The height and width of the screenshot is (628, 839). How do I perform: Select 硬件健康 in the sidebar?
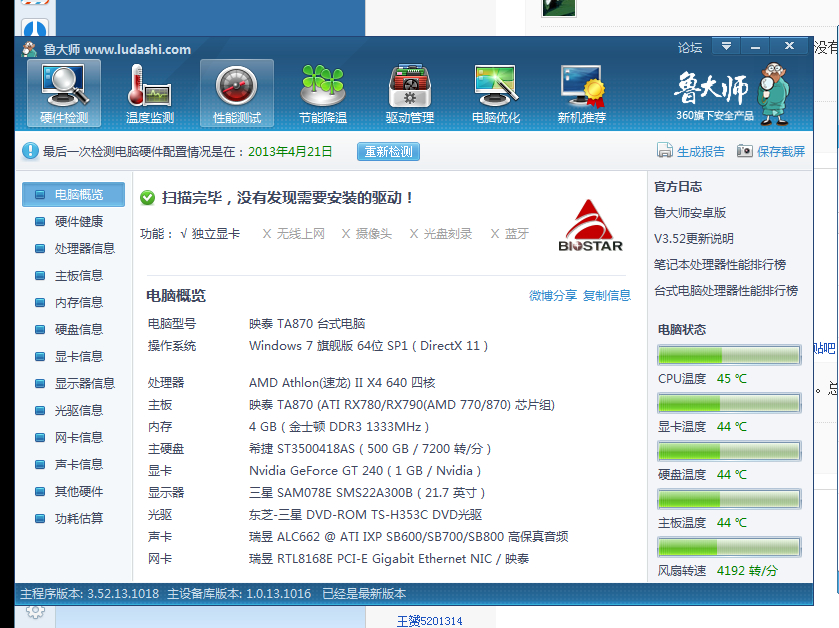click(73, 221)
